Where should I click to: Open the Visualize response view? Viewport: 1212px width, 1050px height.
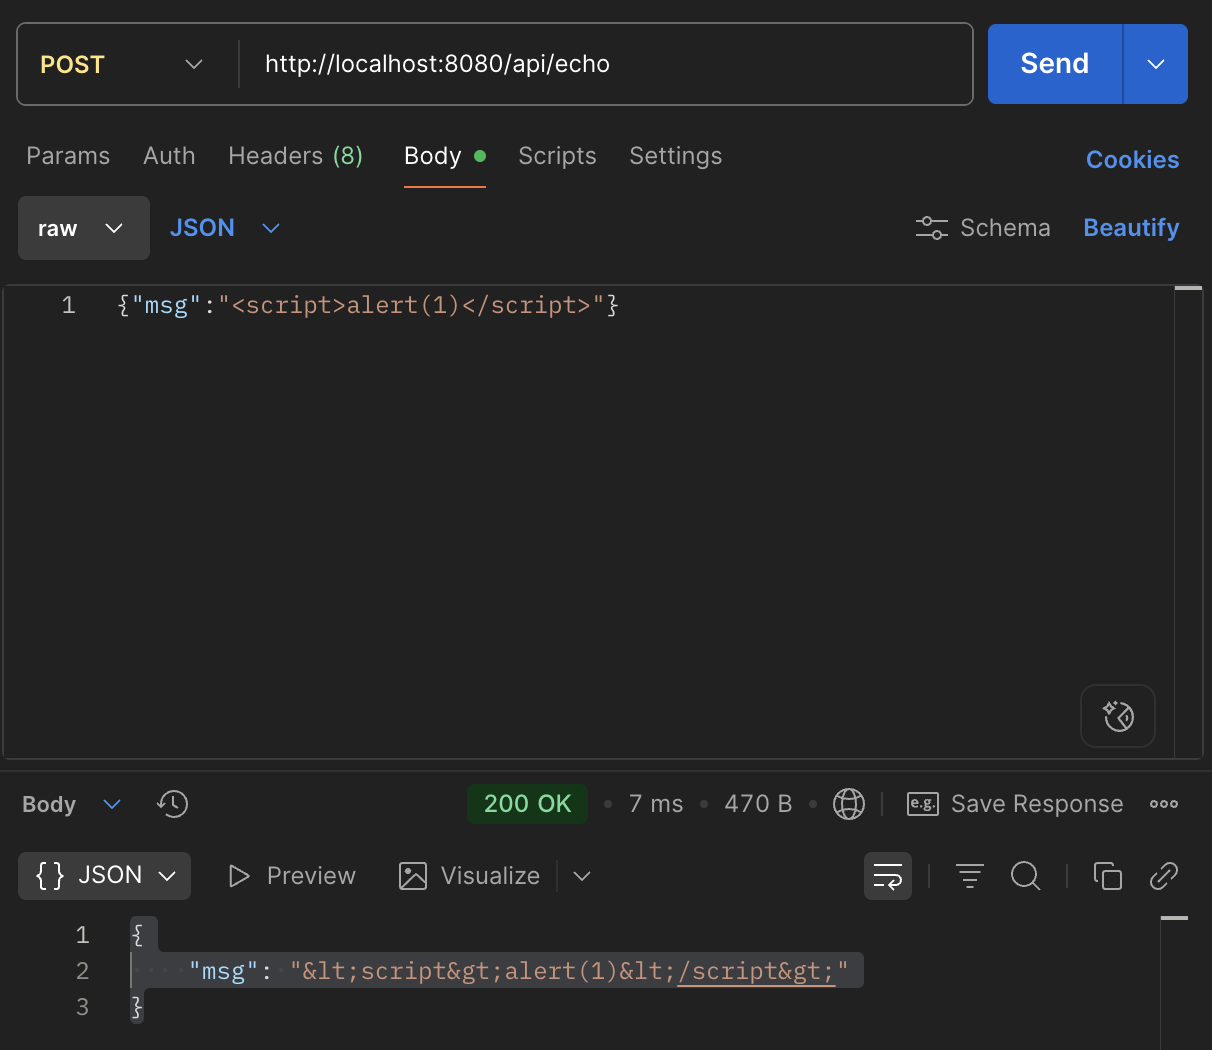(469, 876)
